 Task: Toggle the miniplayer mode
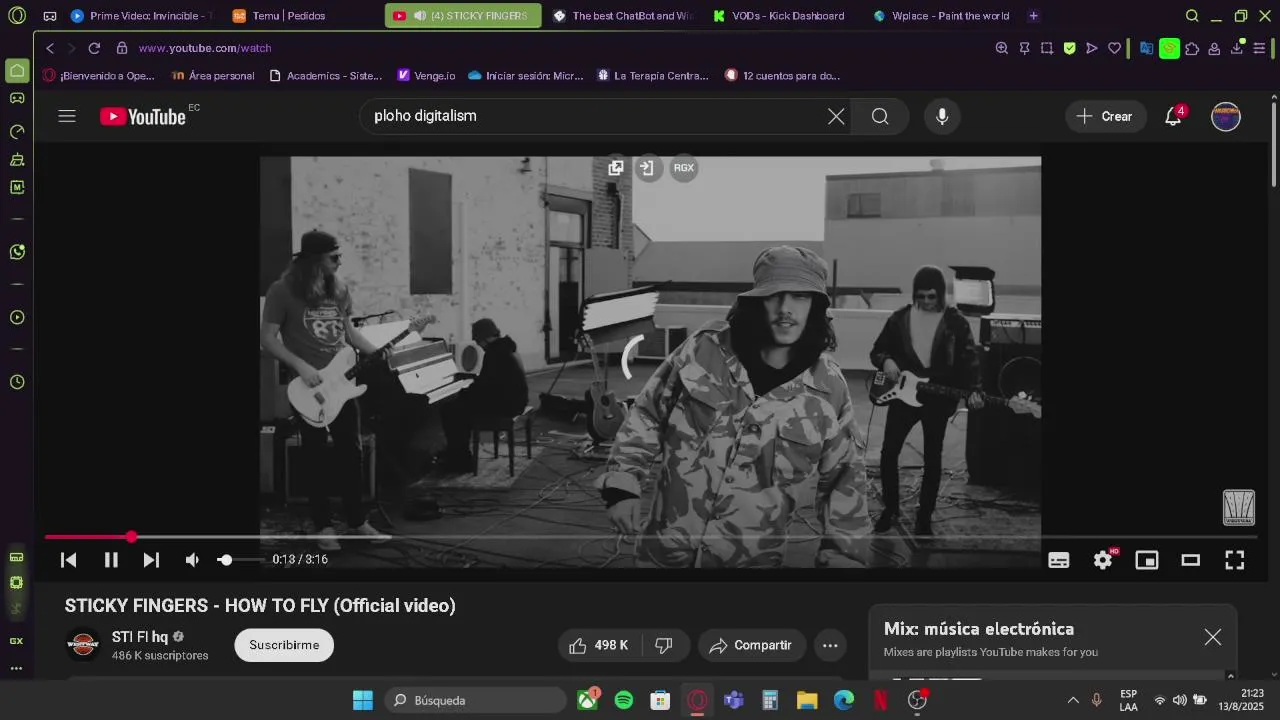[x=1147, y=560]
